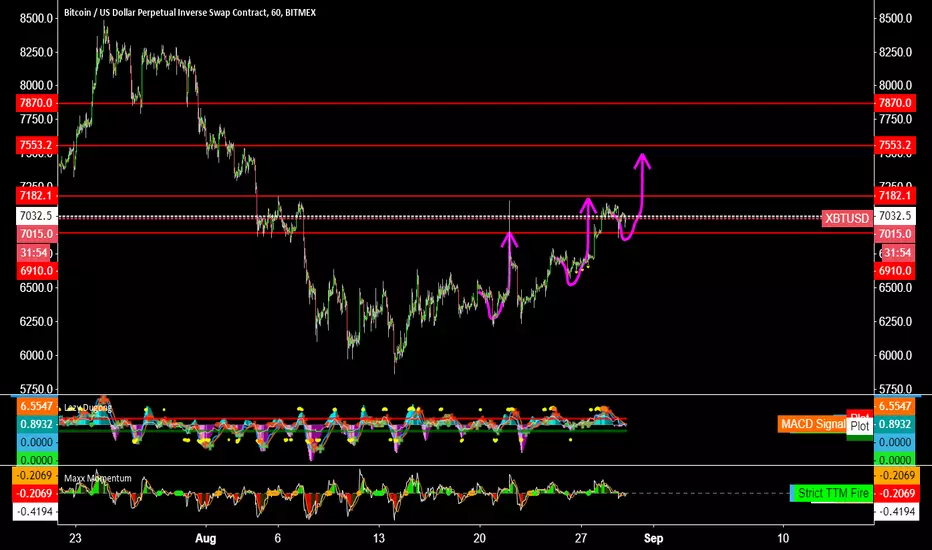Click Aug on the time axis
Viewport: 932px width, 550px height.
tap(206, 539)
